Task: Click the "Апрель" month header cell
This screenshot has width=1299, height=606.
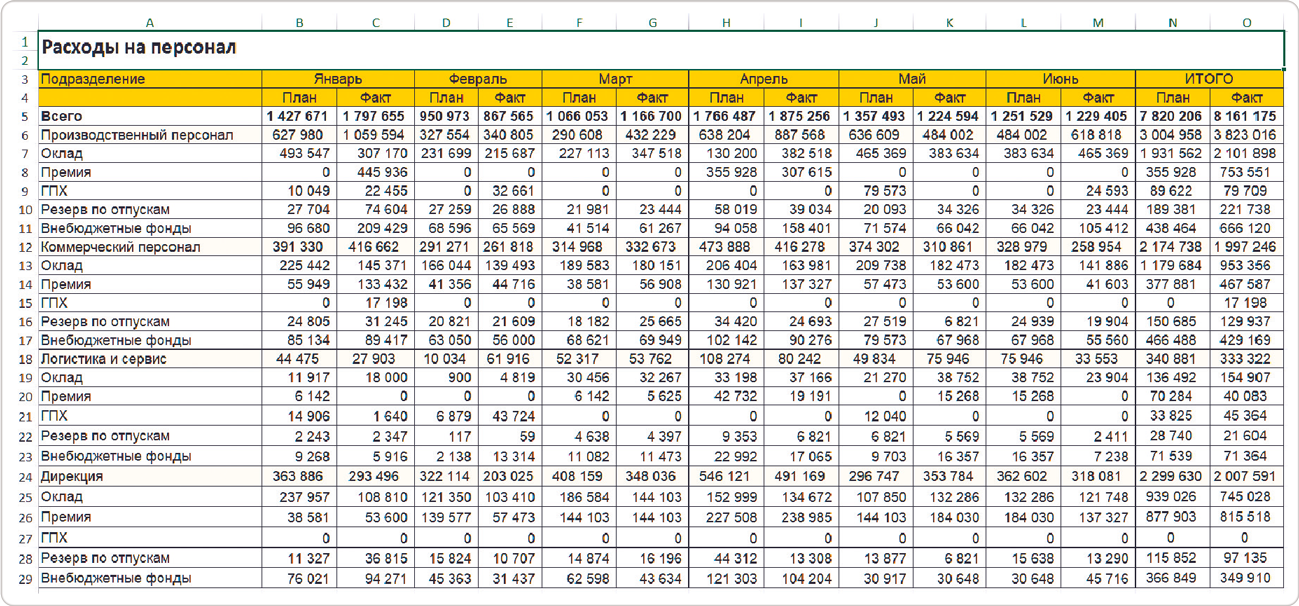Action: coord(764,79)
